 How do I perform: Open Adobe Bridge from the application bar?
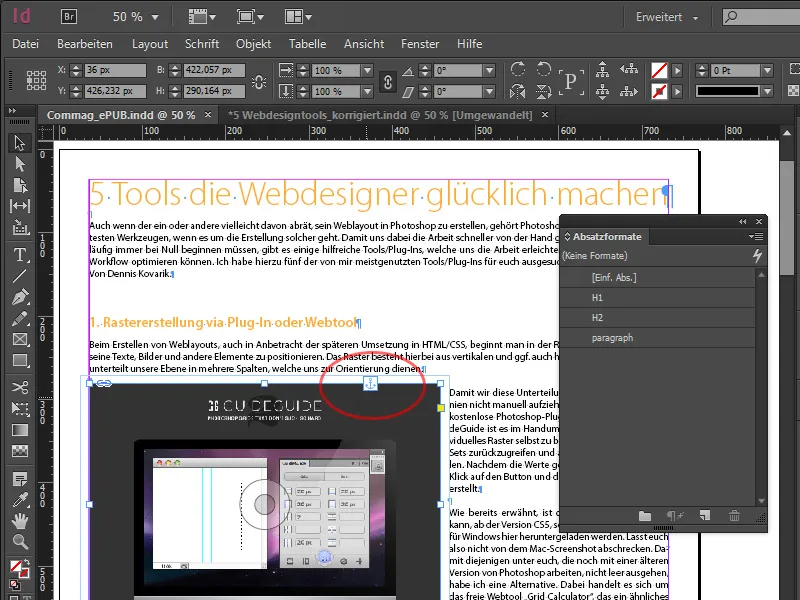click(x=70, y=16)
